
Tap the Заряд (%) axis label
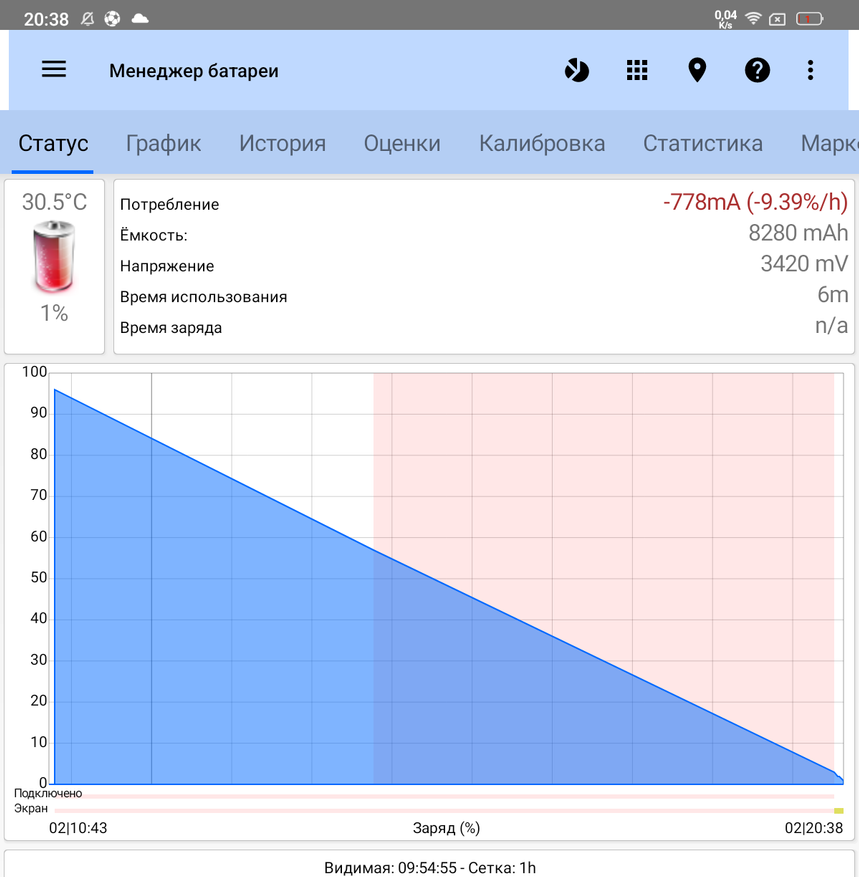[446, 828]
